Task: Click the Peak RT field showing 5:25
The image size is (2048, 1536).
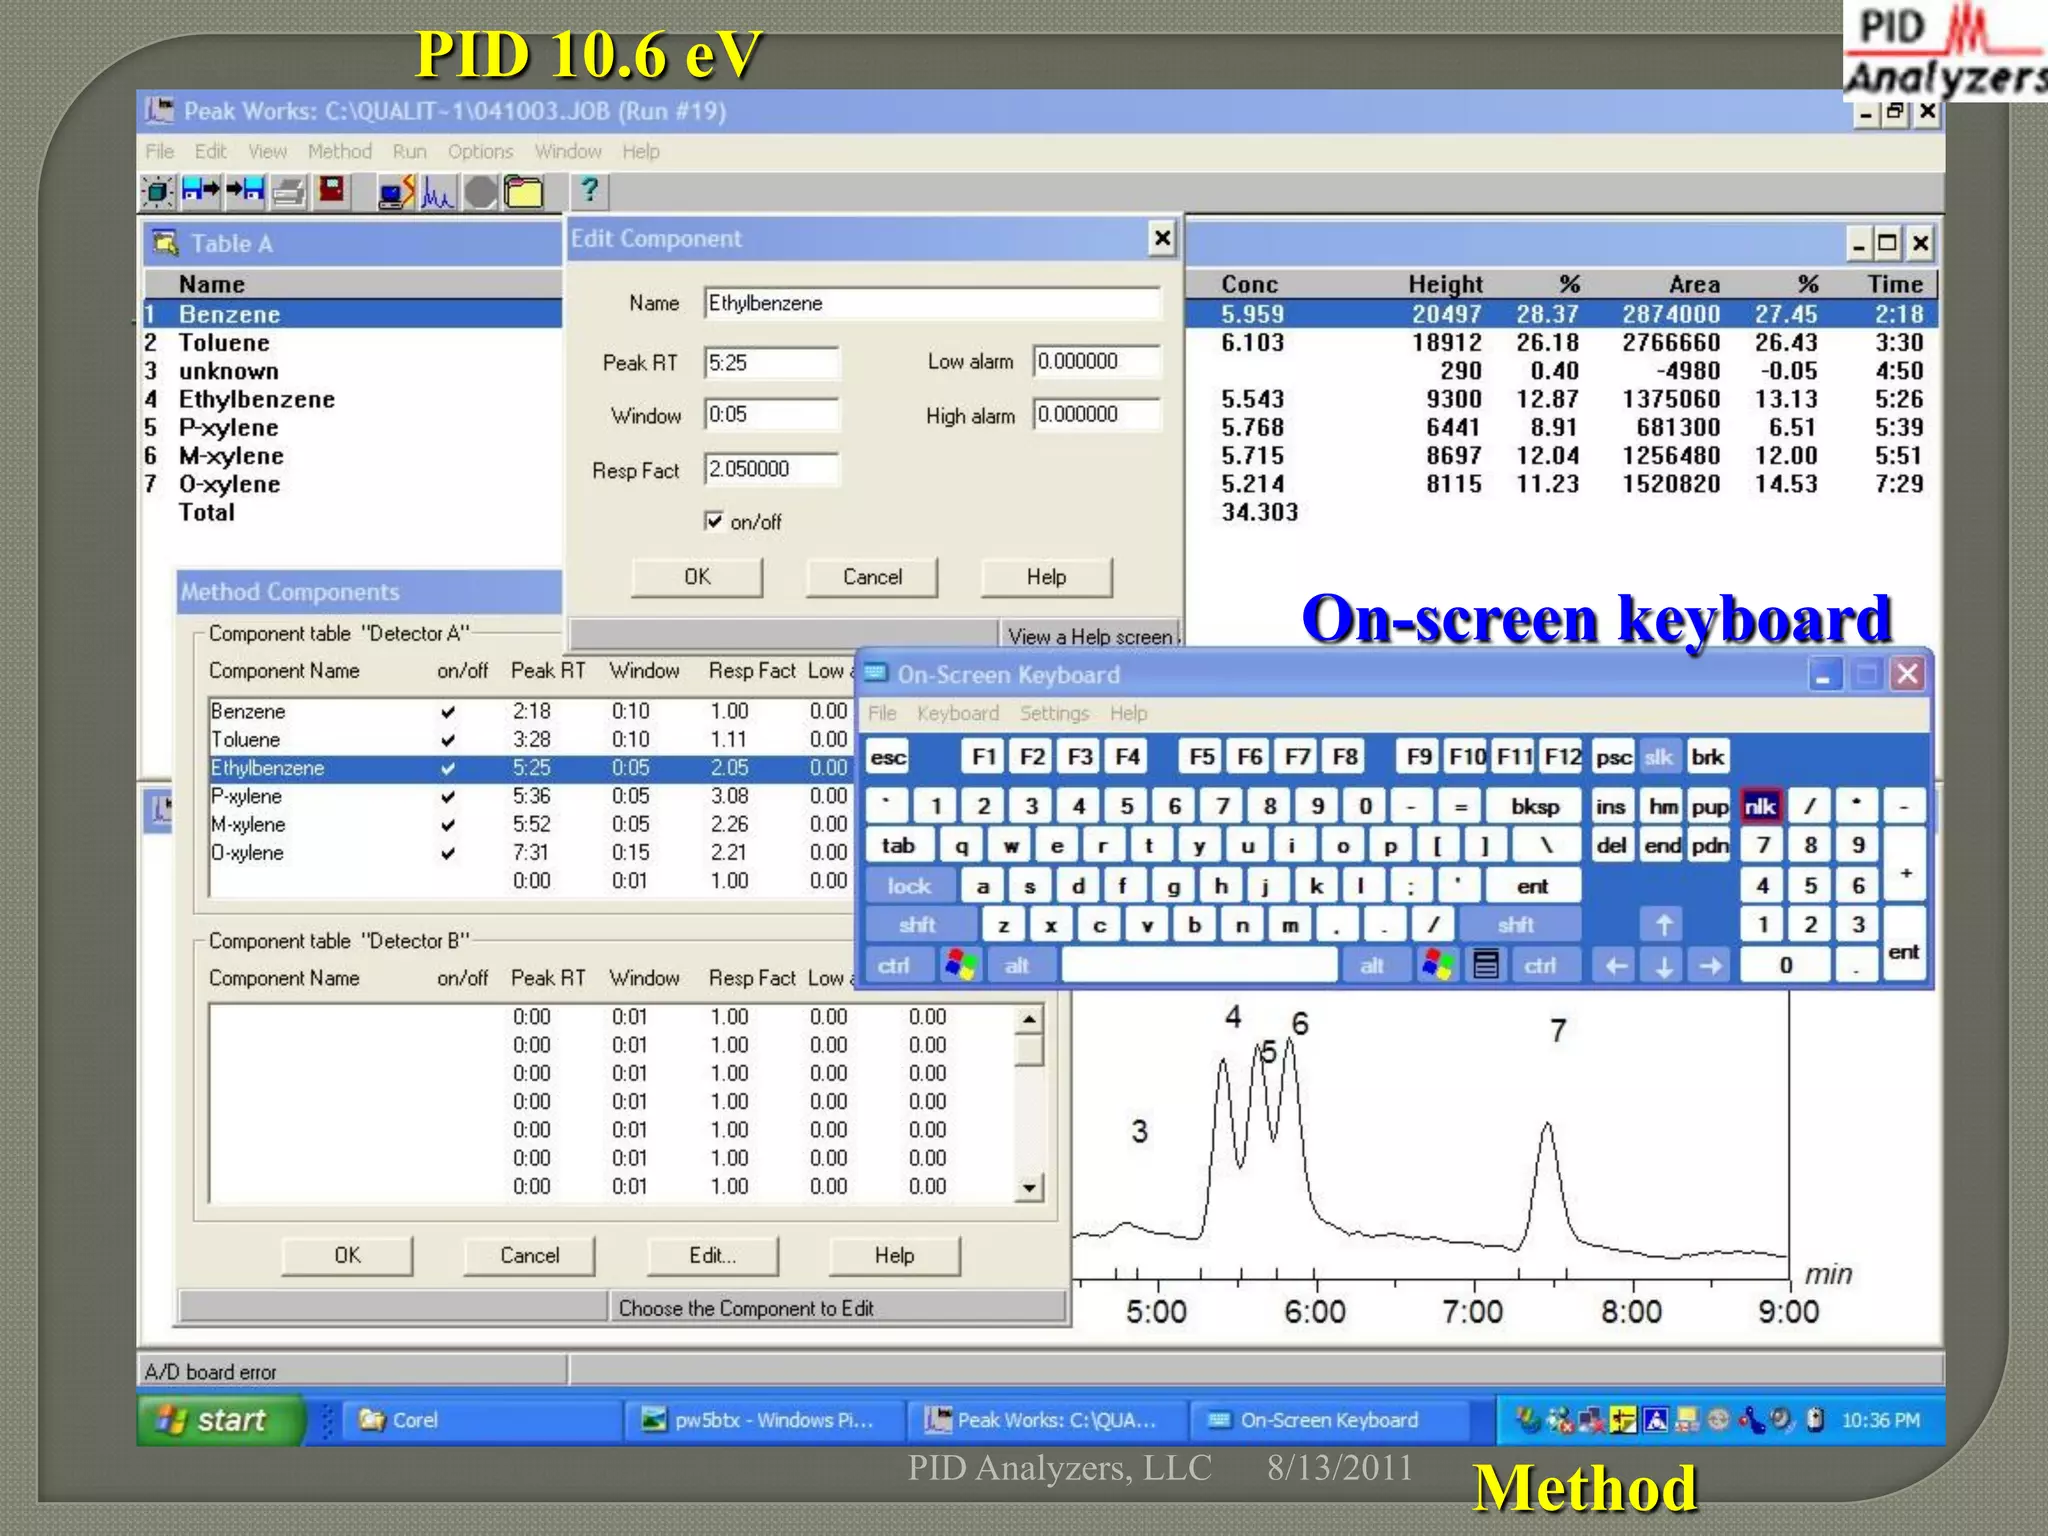Action: [x=771, y=363]
